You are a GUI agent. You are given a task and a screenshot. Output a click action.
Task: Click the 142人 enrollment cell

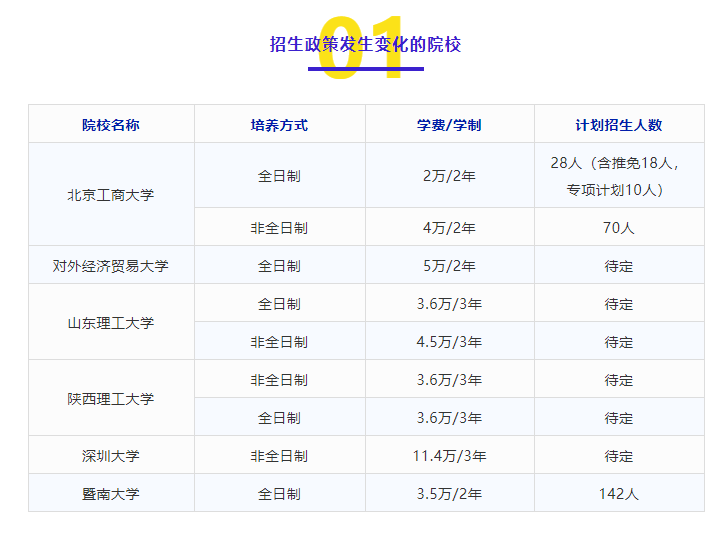[619, 494]
